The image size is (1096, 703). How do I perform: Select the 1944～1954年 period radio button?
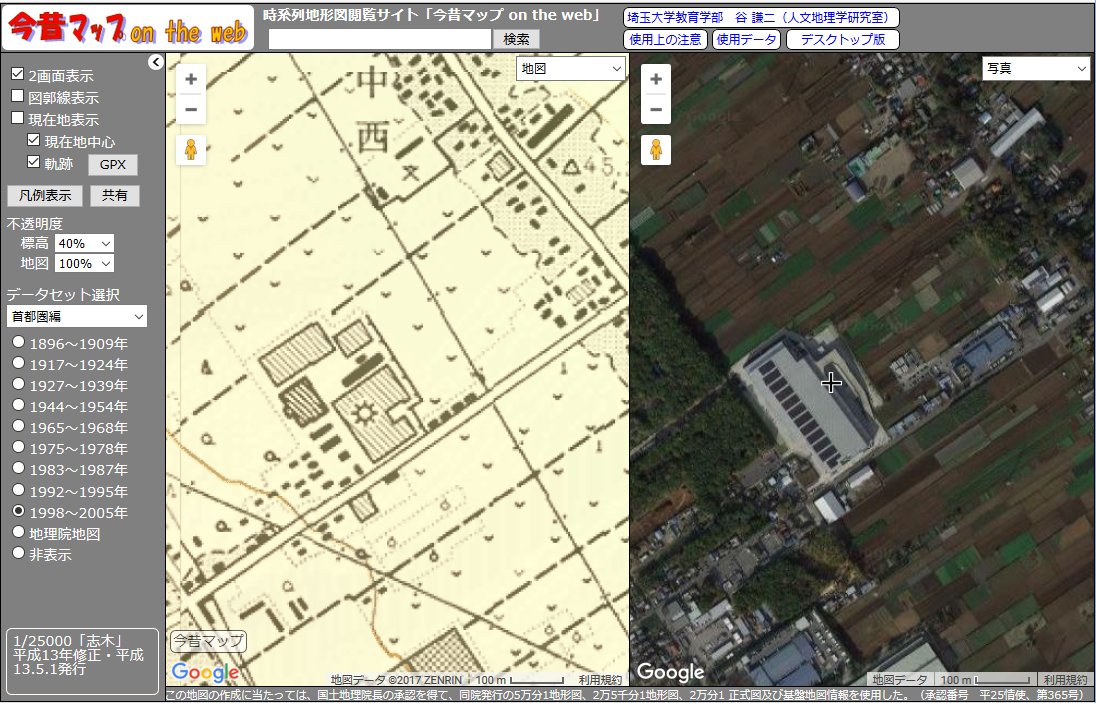click(18, 405)
